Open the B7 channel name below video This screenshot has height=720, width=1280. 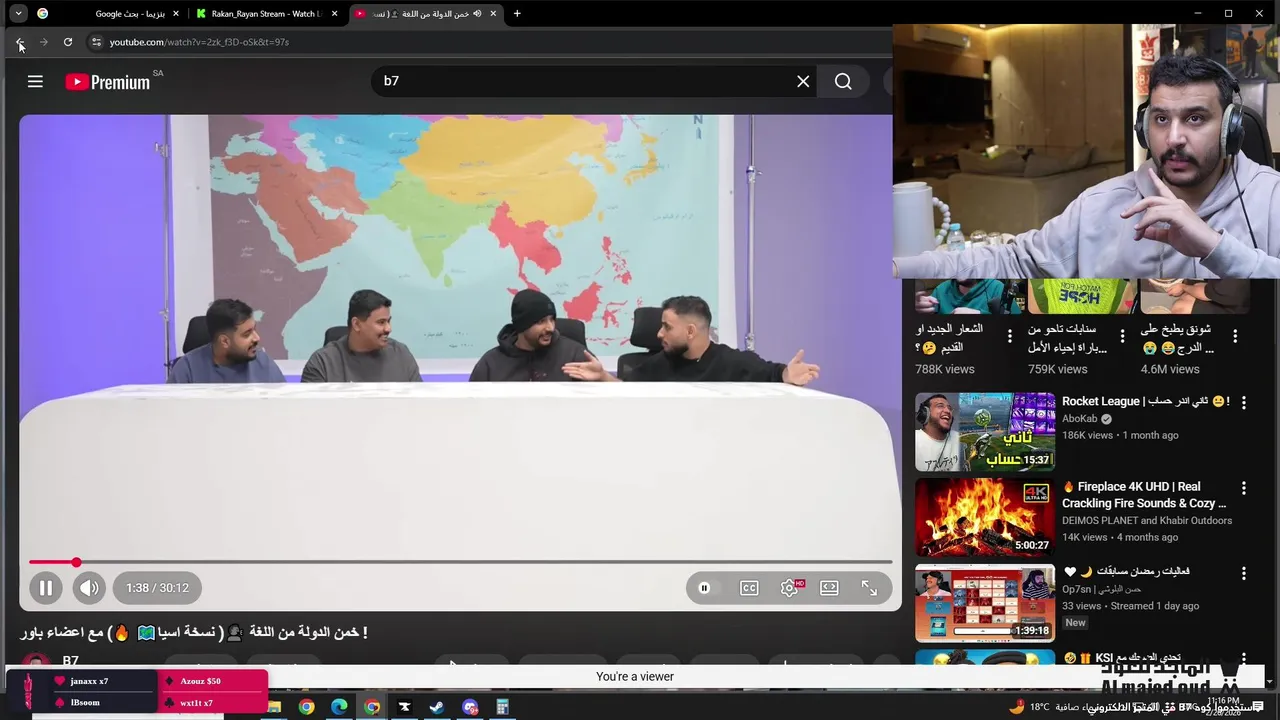click(x=70, y=661)
